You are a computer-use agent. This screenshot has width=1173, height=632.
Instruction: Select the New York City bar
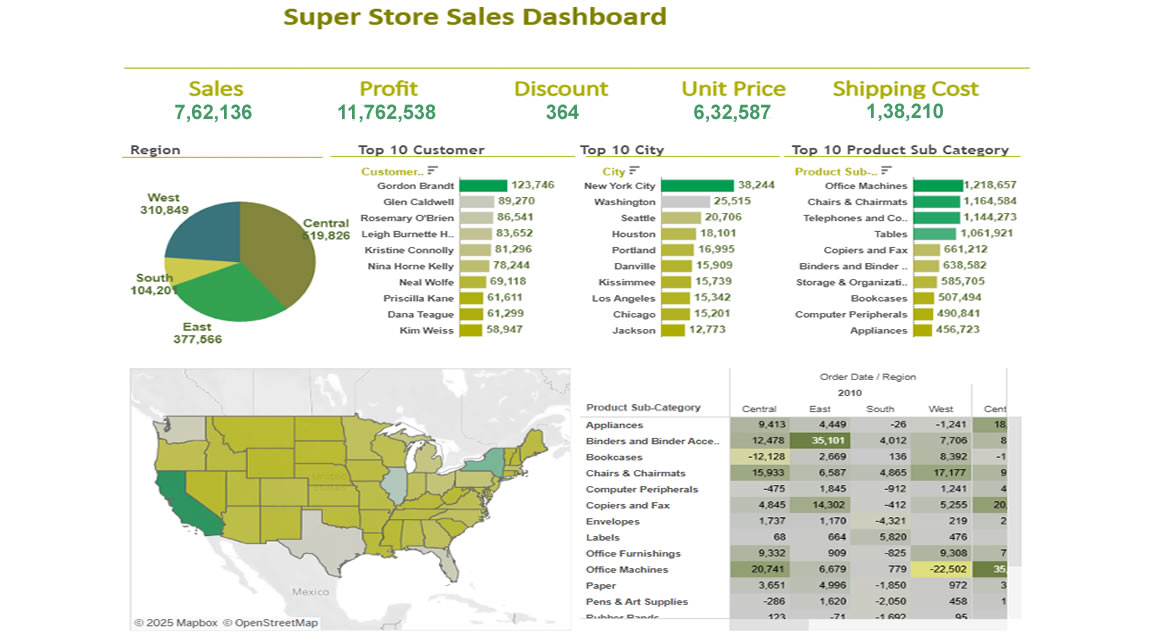[x=697, y=186]
